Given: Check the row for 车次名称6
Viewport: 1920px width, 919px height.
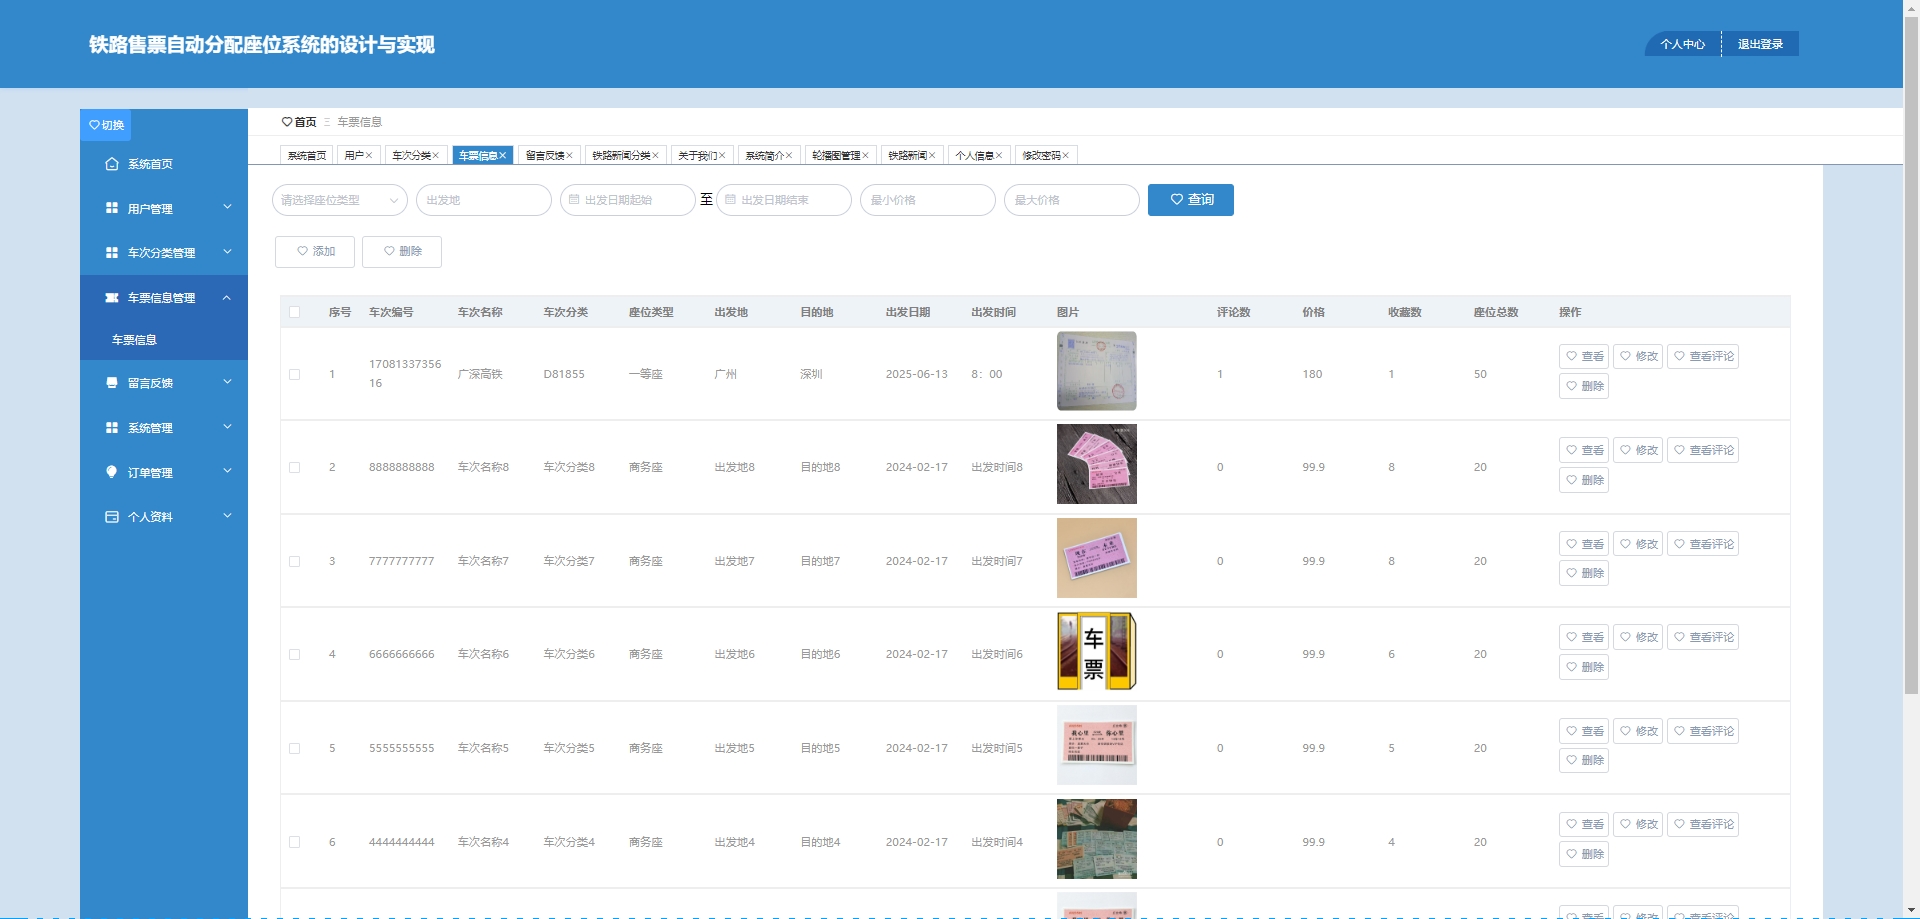Looking at the screenshot, I should tap(295, 654).
